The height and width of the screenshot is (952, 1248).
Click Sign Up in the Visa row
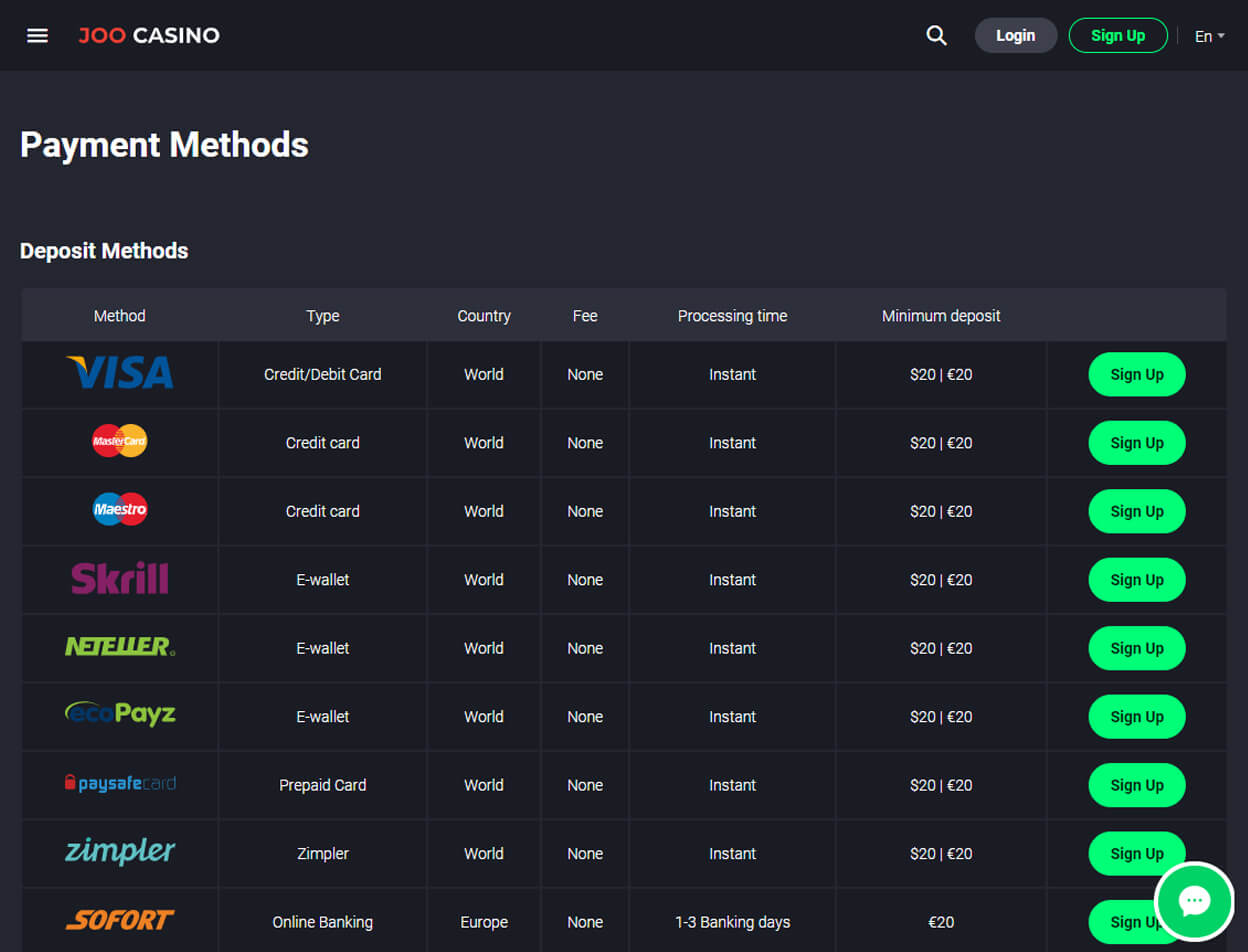[1137, 375]
